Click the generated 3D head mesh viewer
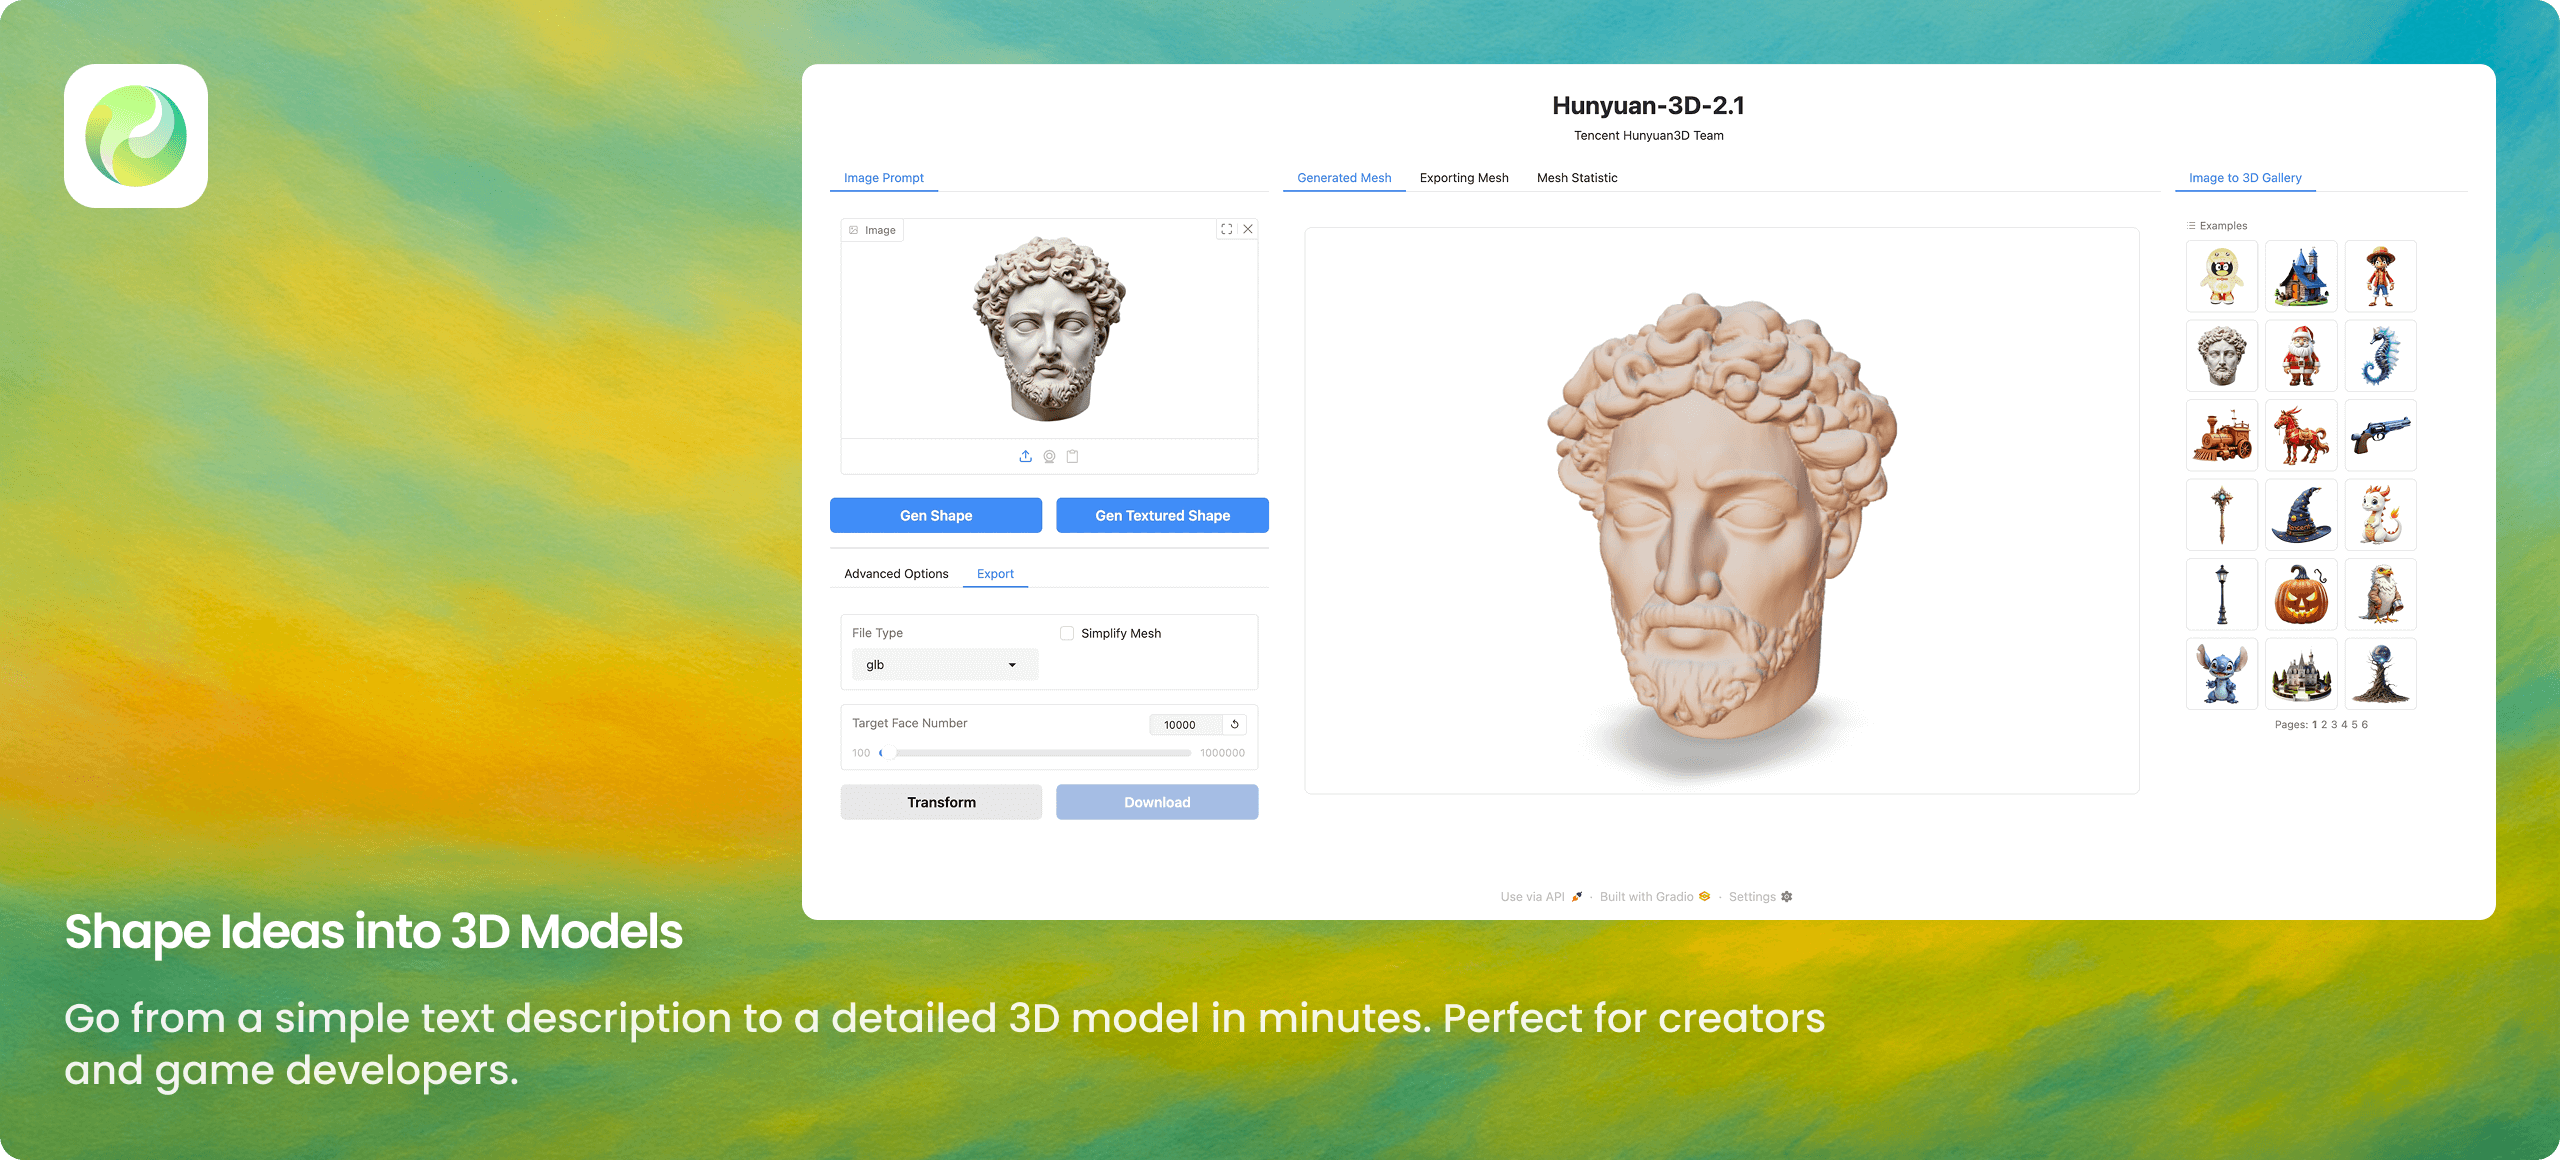The width and height of the screenshot is (2560, 1160). (1721, 510)
